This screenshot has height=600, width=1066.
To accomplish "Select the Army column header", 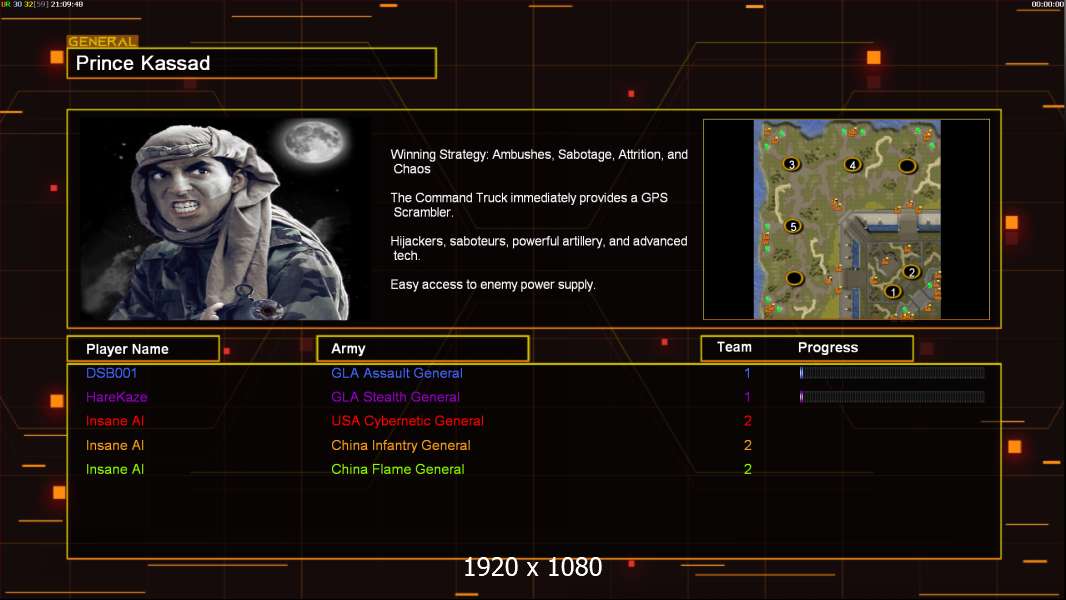I will [x=422, y=349].
